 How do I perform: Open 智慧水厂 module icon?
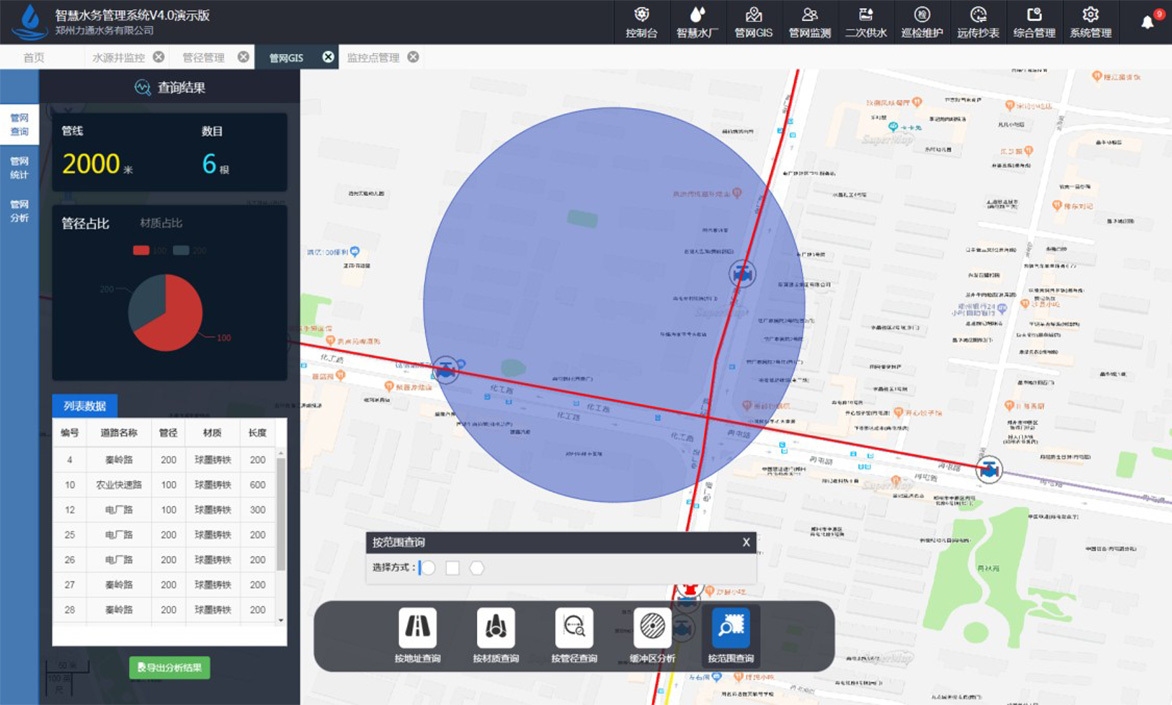(697, 22)
